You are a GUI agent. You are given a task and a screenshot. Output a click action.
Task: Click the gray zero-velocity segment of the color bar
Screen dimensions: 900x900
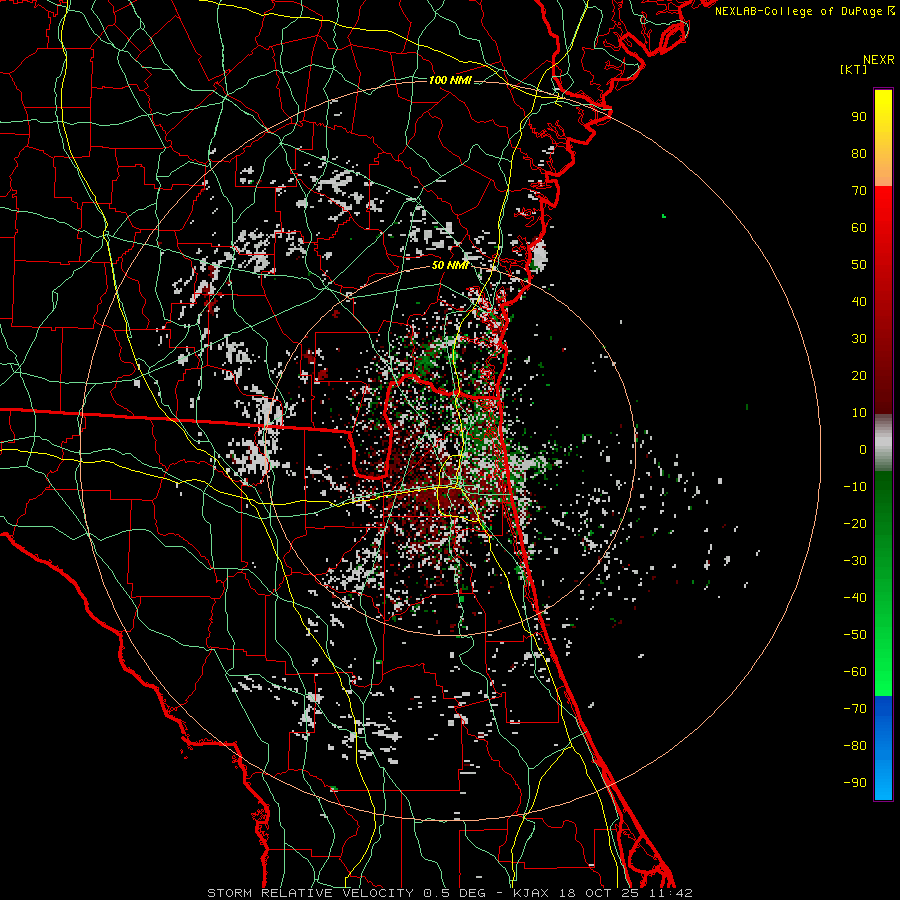883,443
